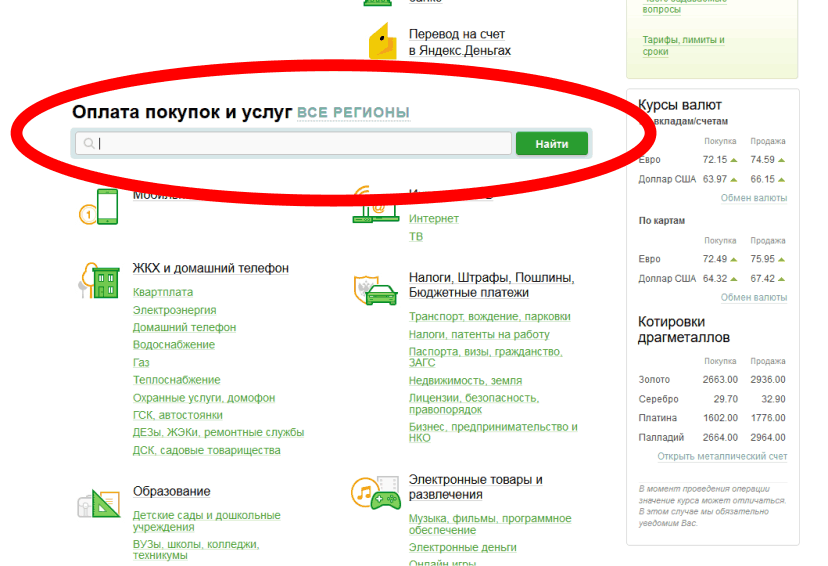Screen dimensions: 828x566
Task: Open Перевод на счет в Яндекс.Деньгах
Action: pos(459,42)
